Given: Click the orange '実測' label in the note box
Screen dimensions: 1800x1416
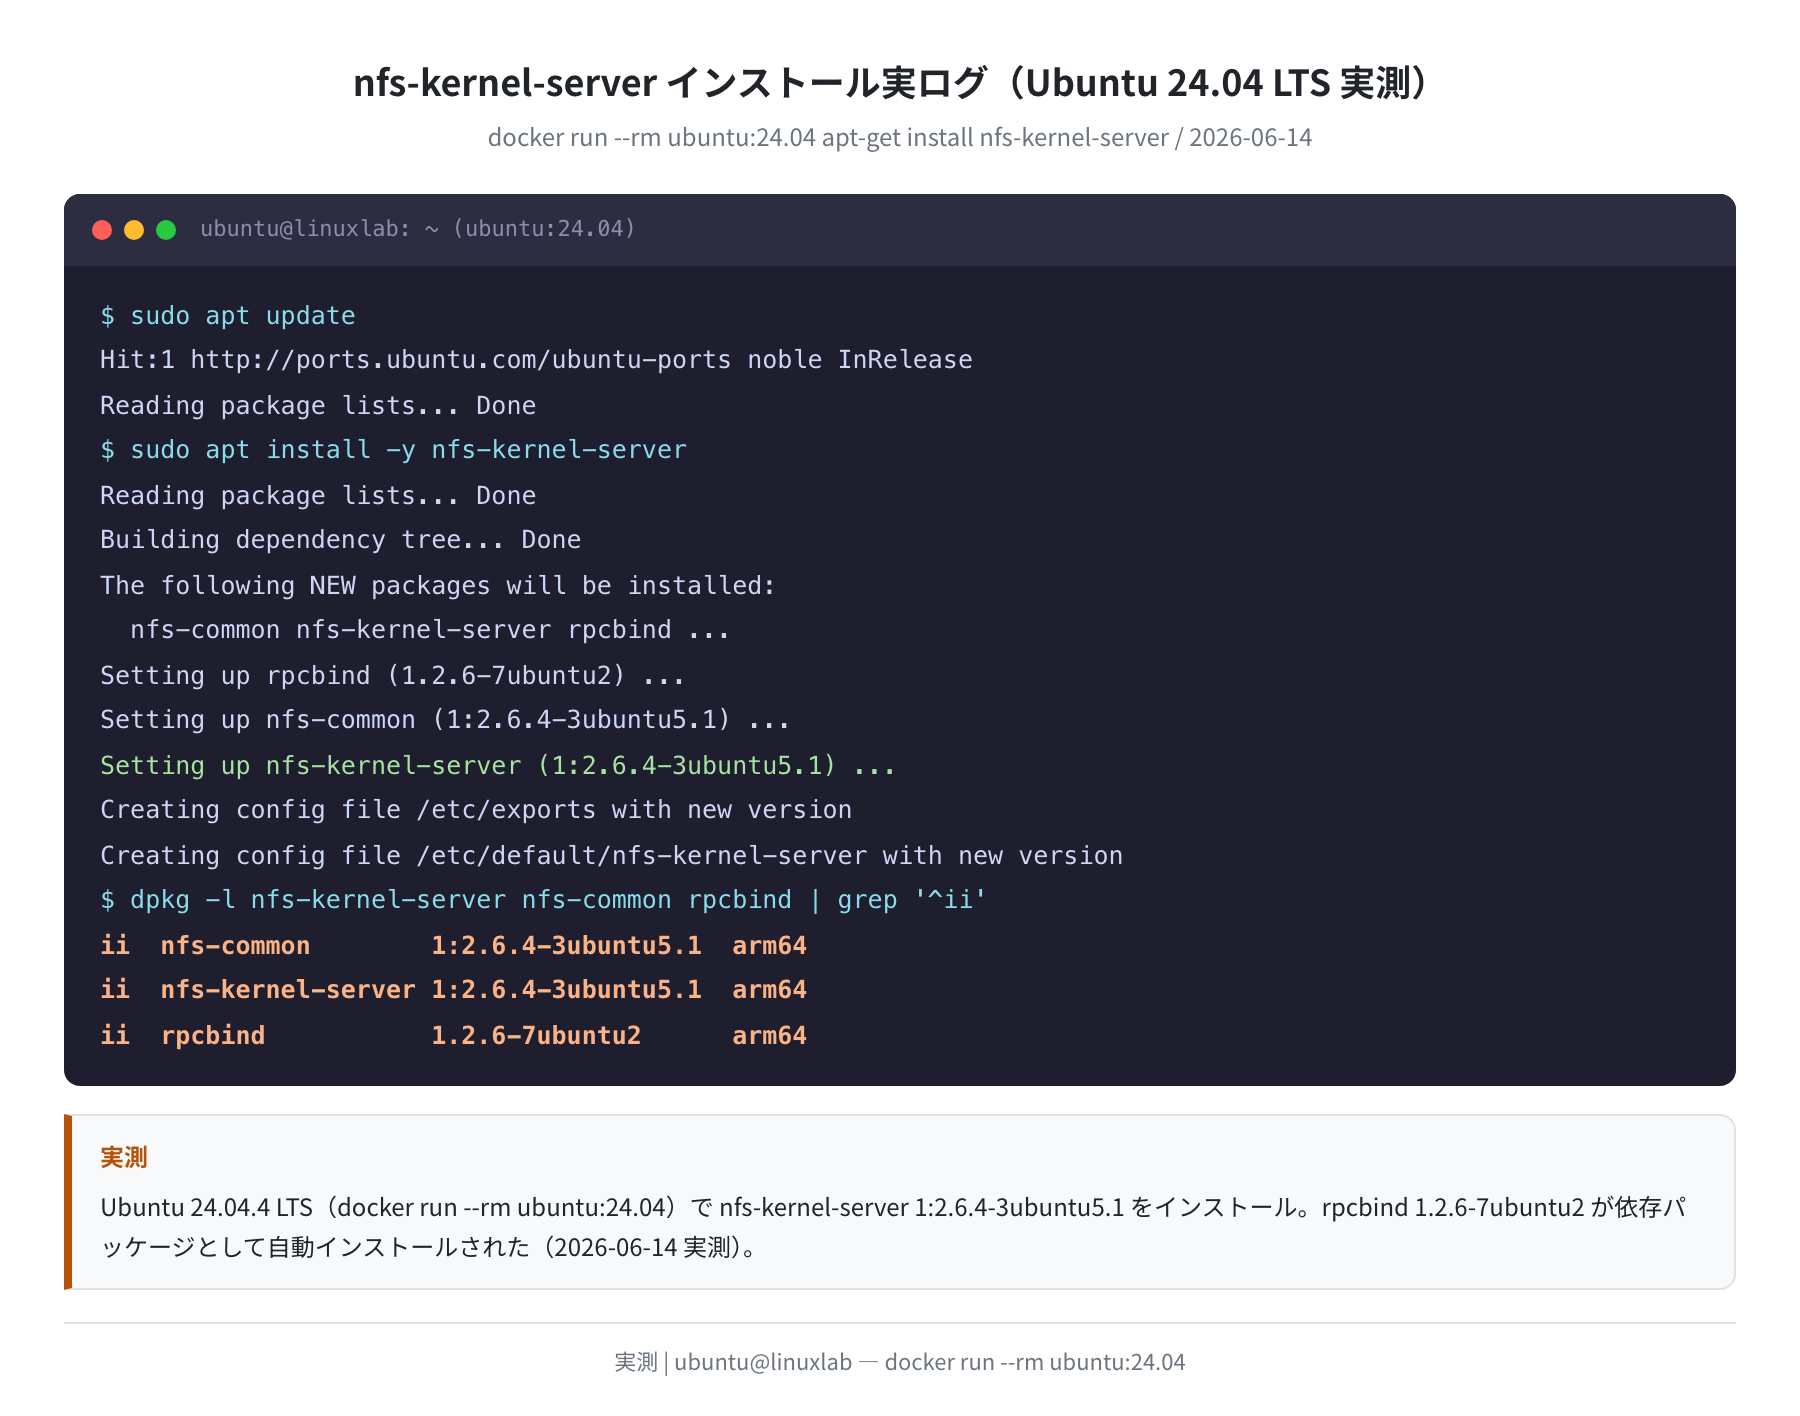Looking at the screenshot, I should pos(124,1157).
